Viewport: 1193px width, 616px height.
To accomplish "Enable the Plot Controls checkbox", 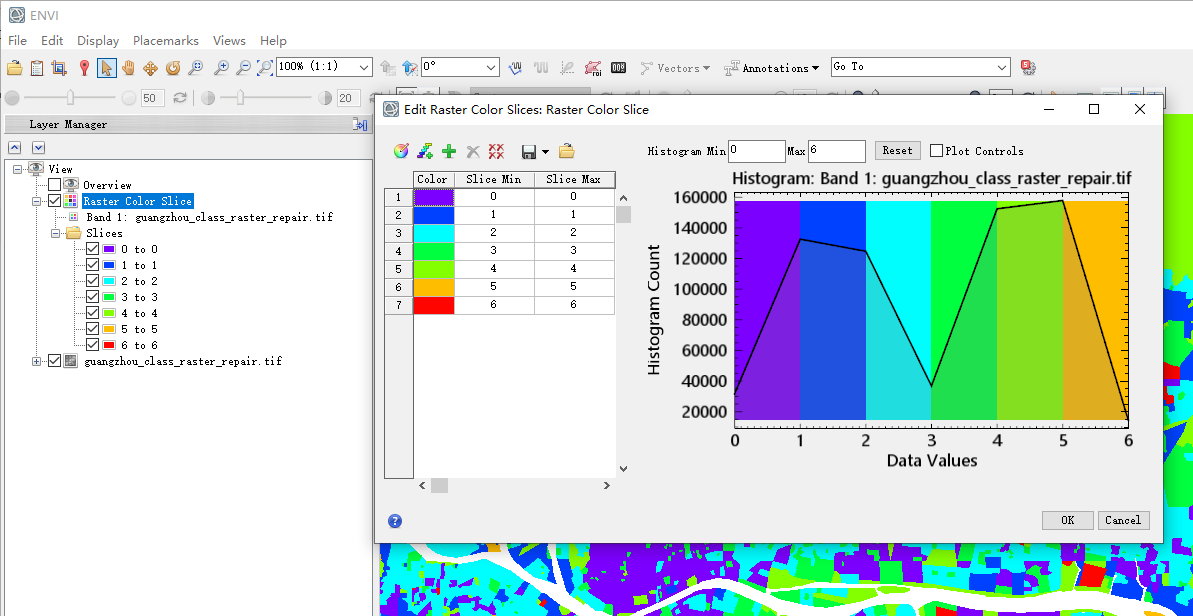I will tap(937, 151).
